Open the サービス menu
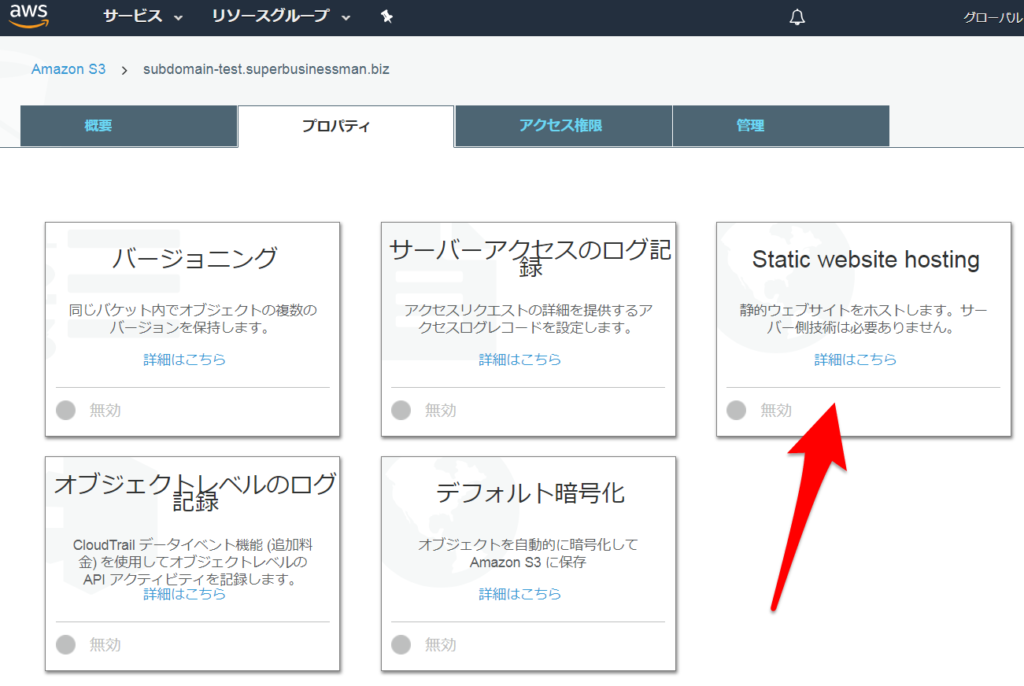 click(x=142, y=16)
